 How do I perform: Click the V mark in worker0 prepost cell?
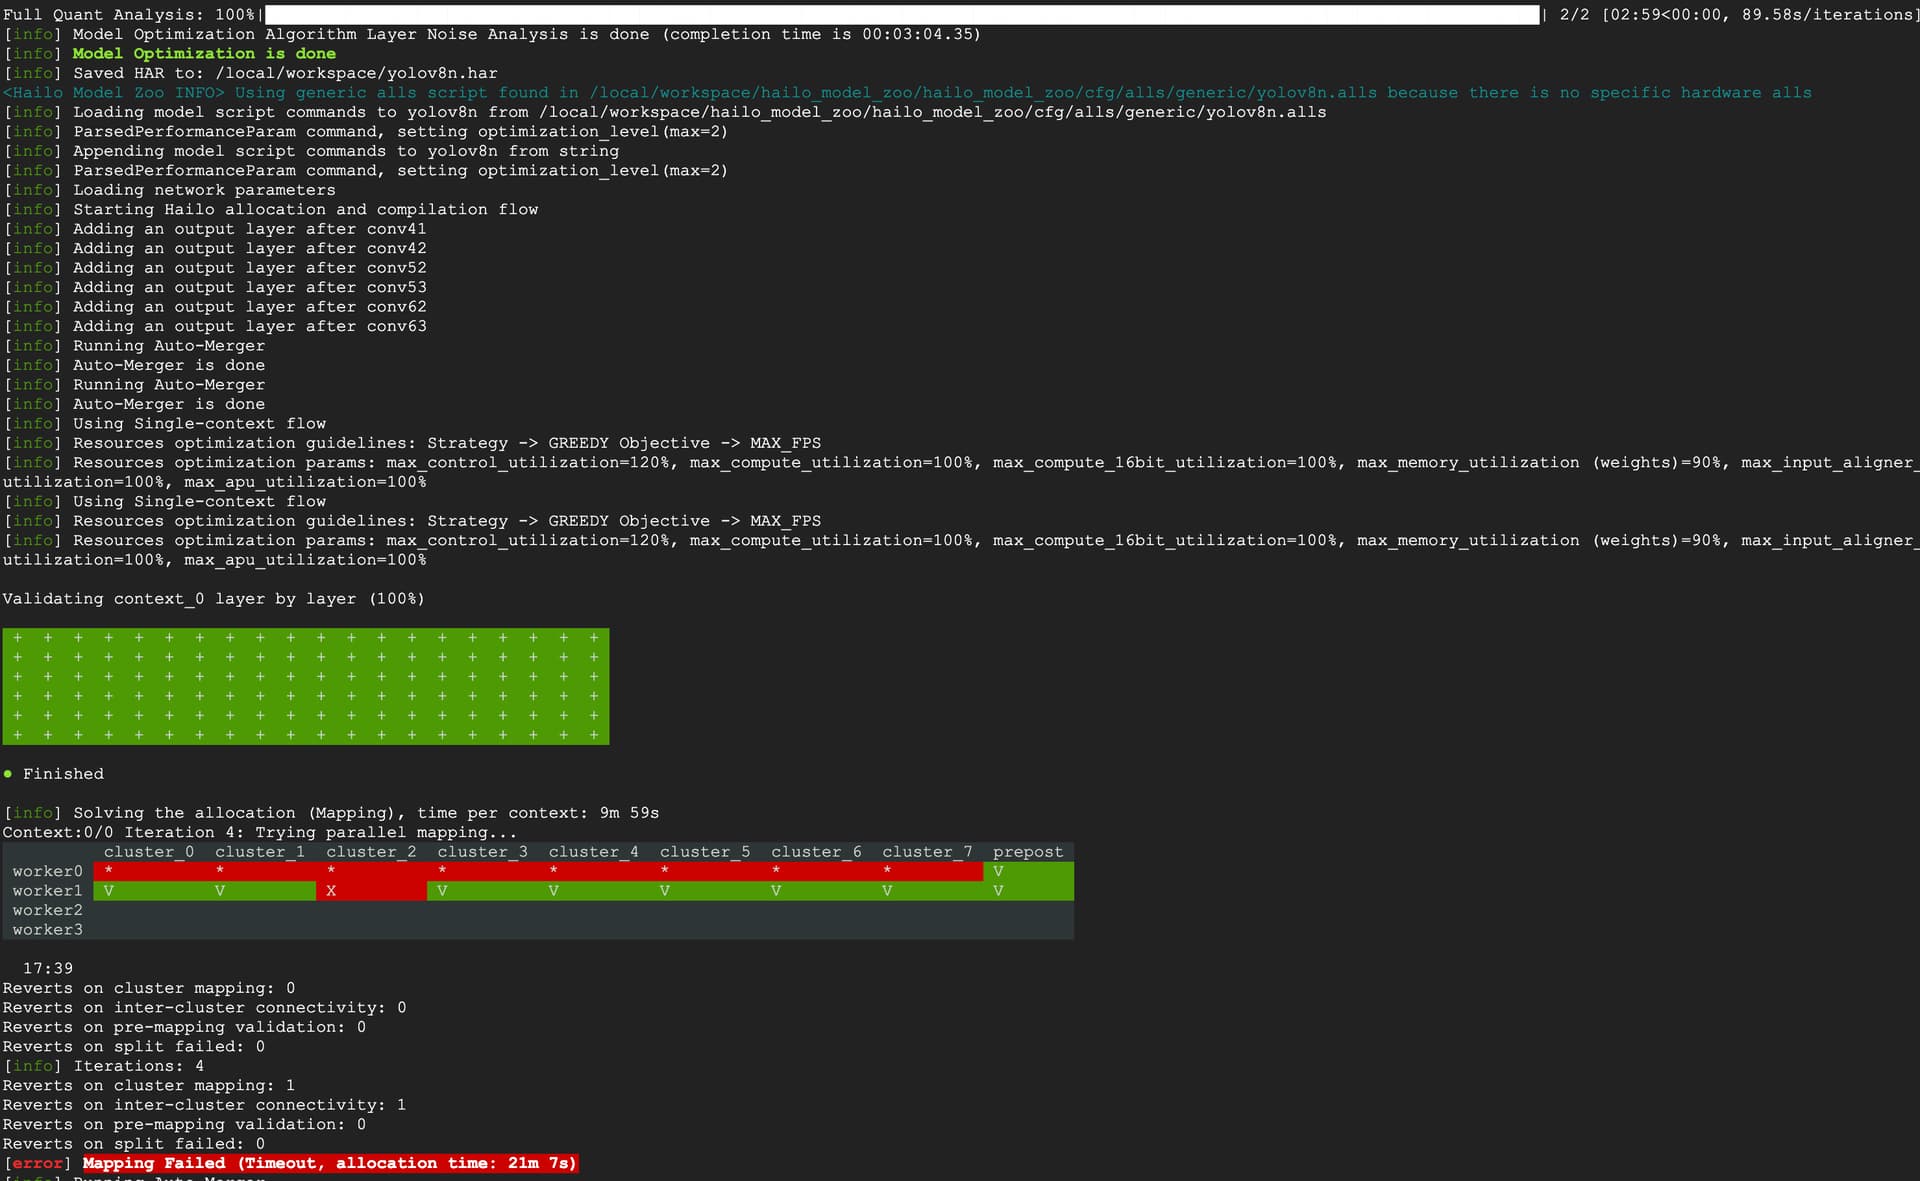point(998,872)
